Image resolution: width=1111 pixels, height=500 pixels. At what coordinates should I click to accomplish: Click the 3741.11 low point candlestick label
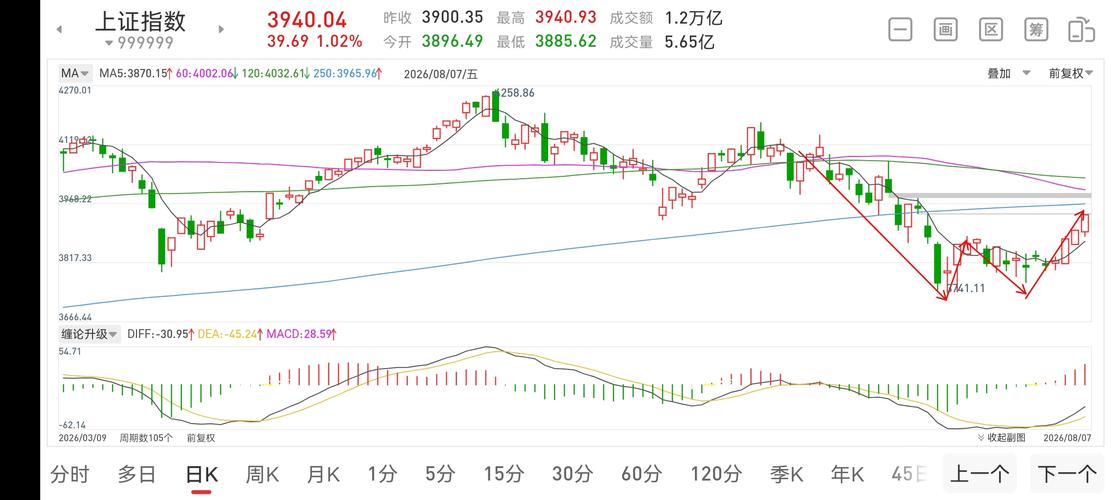966,288
